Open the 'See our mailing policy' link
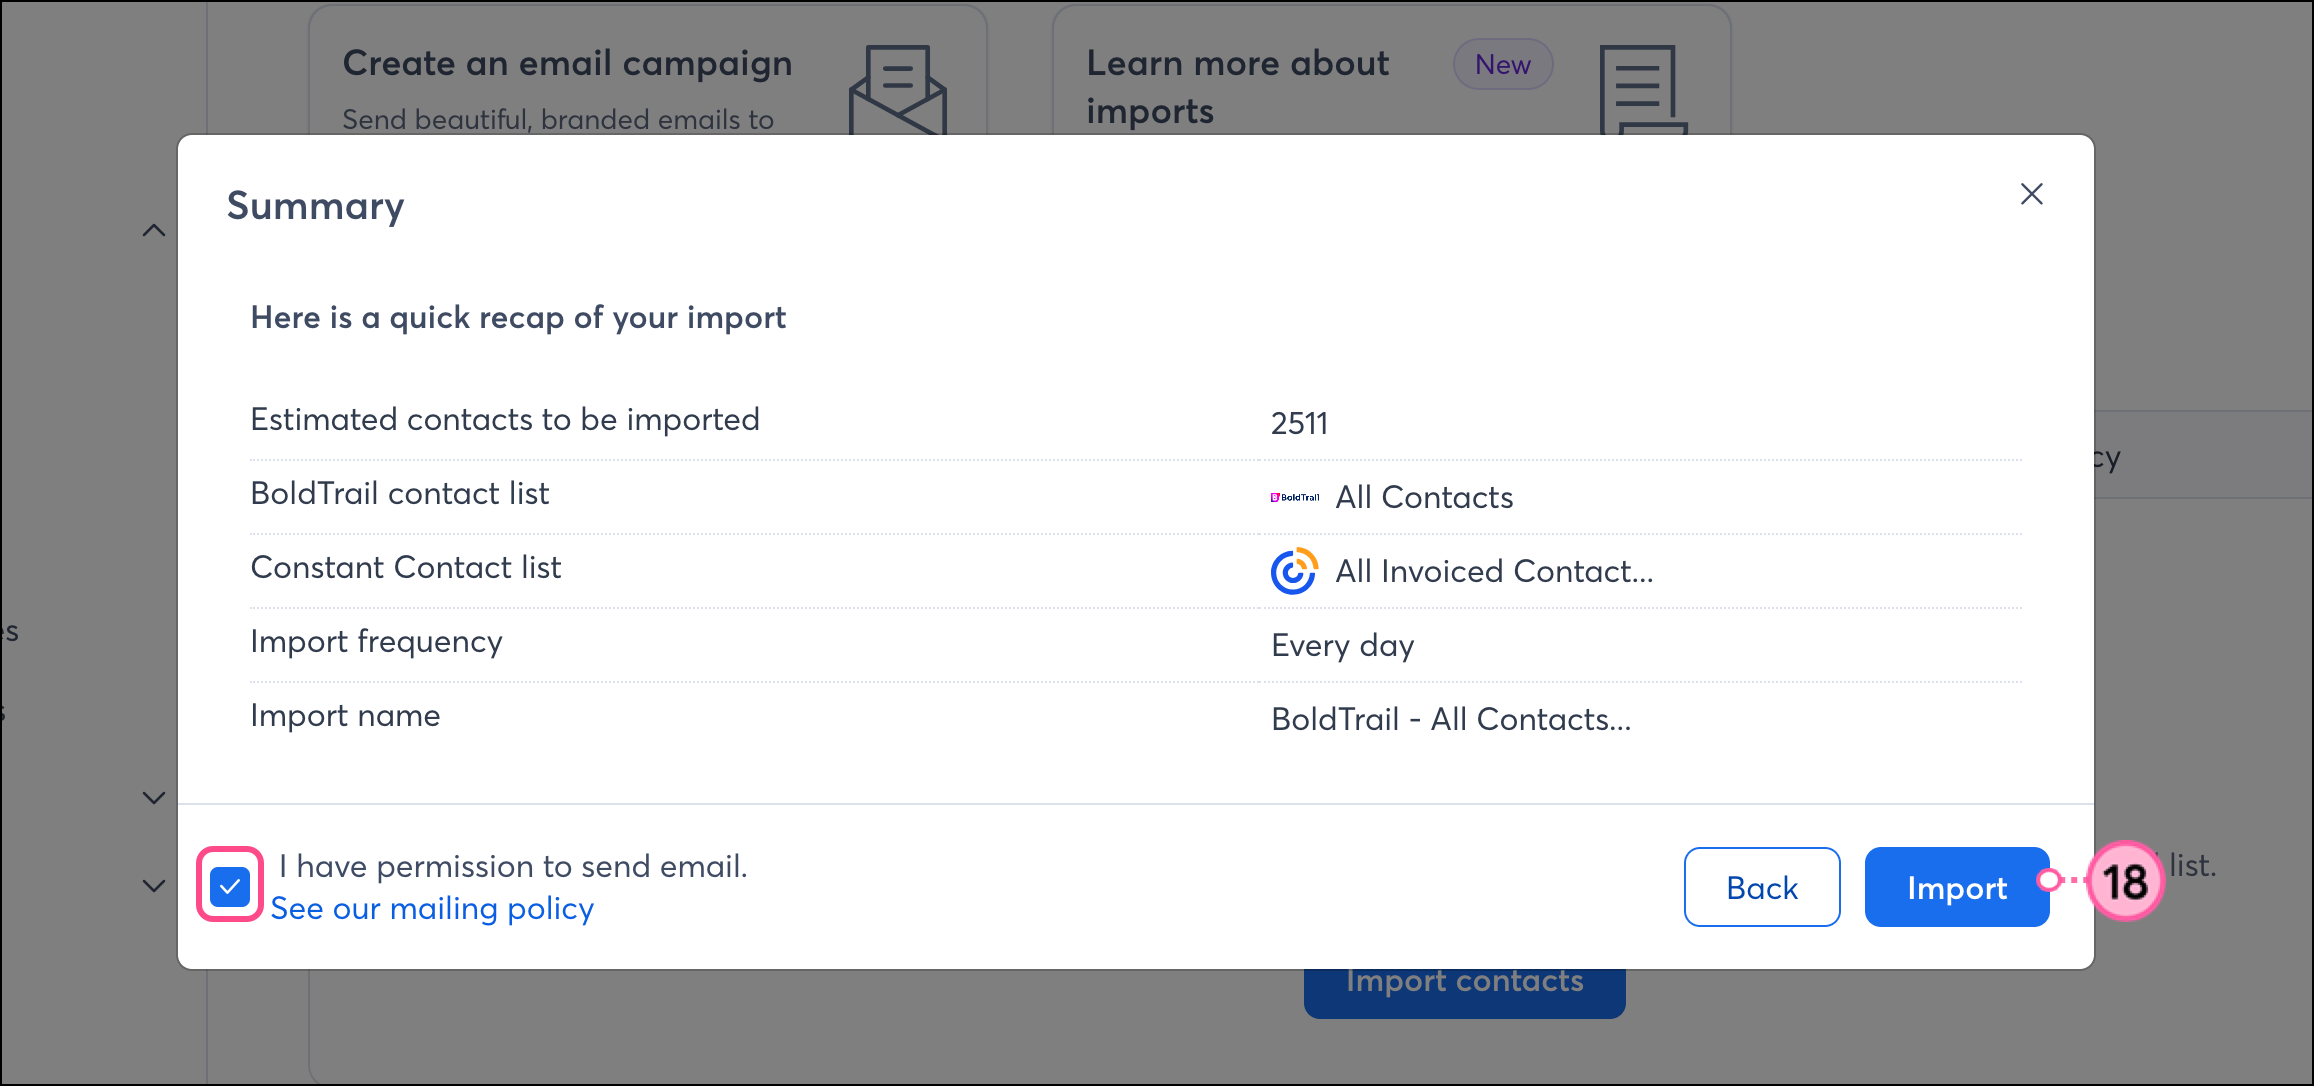 coord(432,909)
